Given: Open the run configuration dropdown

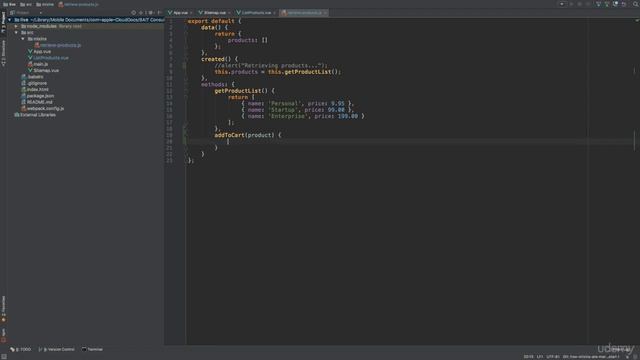Looking at the screenshot, I should (x=562, y=4).
